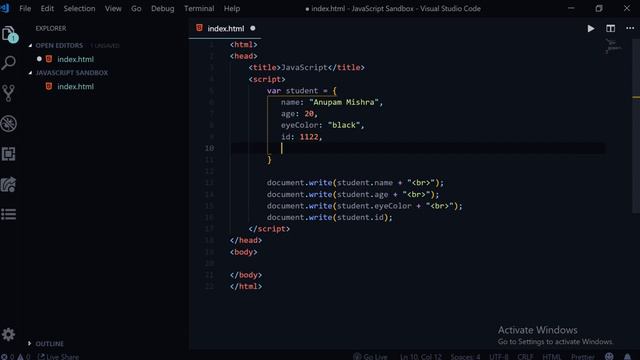The width and height of the screenshot is (640, 360).
Task: Click the closing </html> tag
Action: [x=246, y=287]
